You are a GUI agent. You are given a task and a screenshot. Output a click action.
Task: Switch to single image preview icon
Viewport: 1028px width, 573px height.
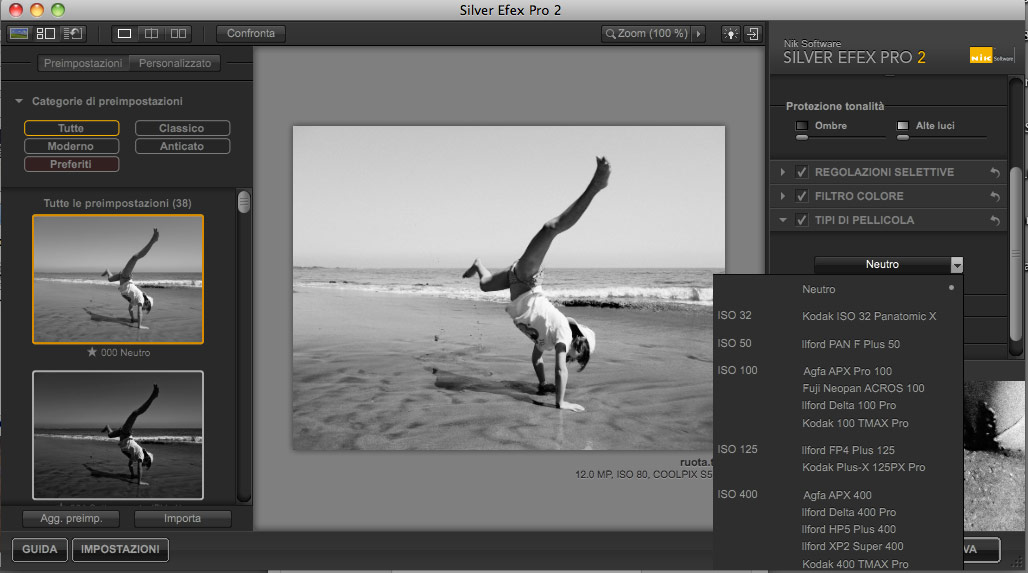pos(125,33)
